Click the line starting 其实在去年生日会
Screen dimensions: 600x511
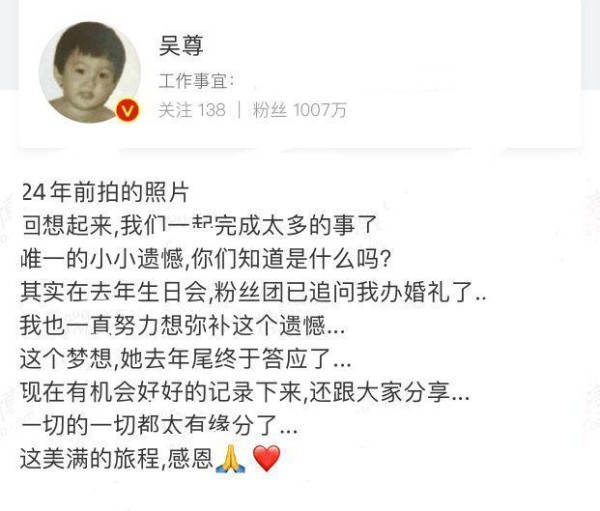tap(253, 292)
